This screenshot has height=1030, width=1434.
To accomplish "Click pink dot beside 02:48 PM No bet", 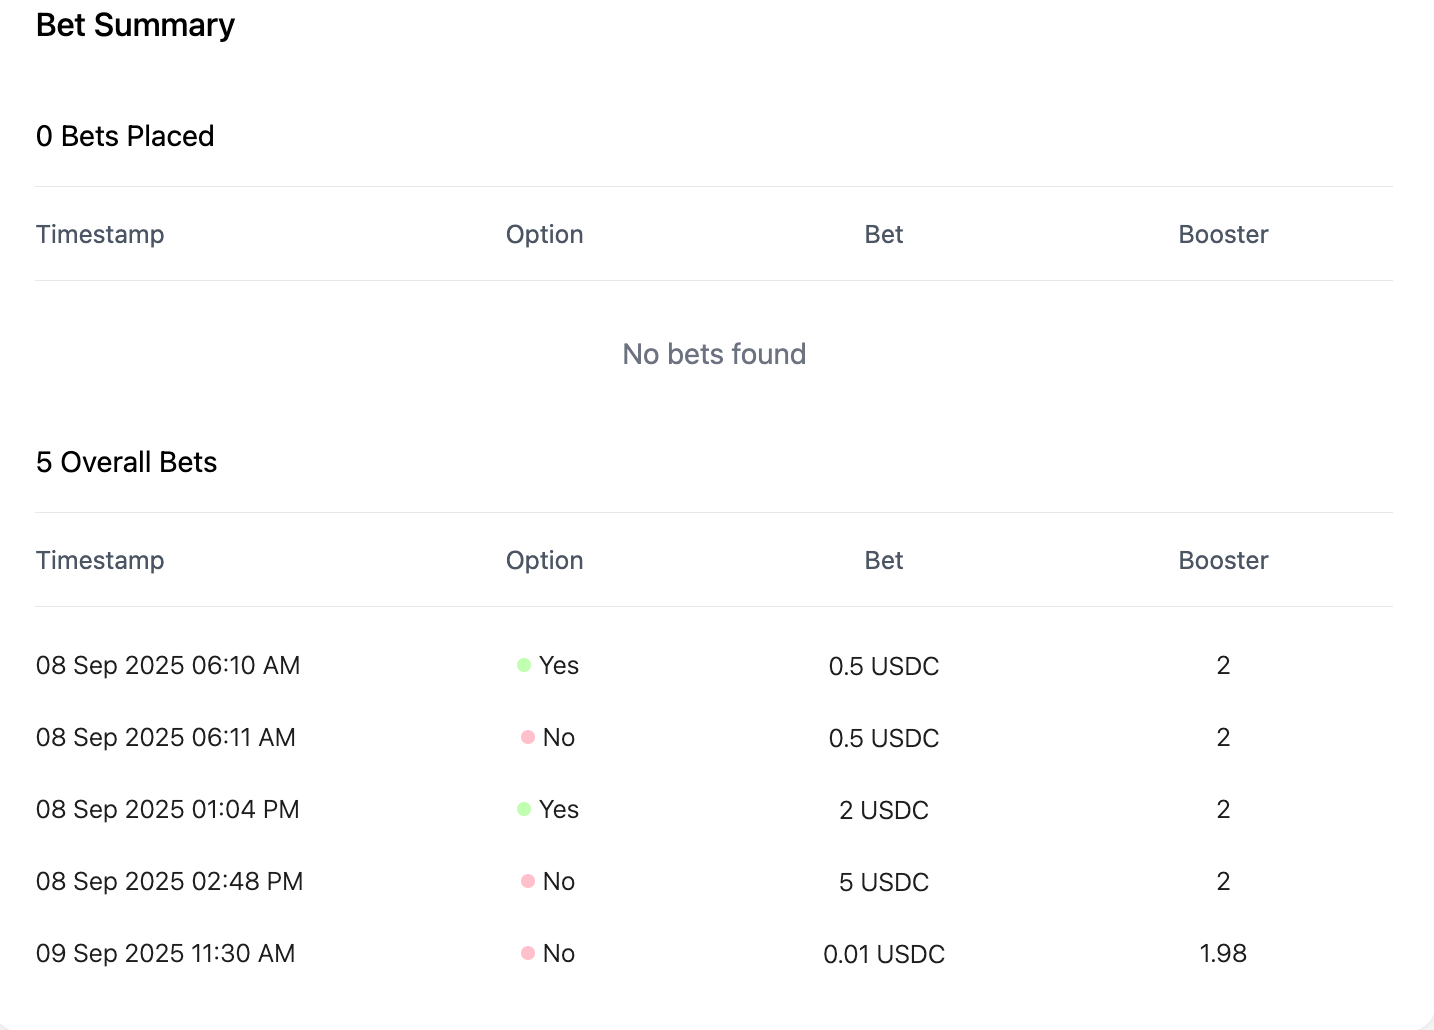I will tap(528, 881).
